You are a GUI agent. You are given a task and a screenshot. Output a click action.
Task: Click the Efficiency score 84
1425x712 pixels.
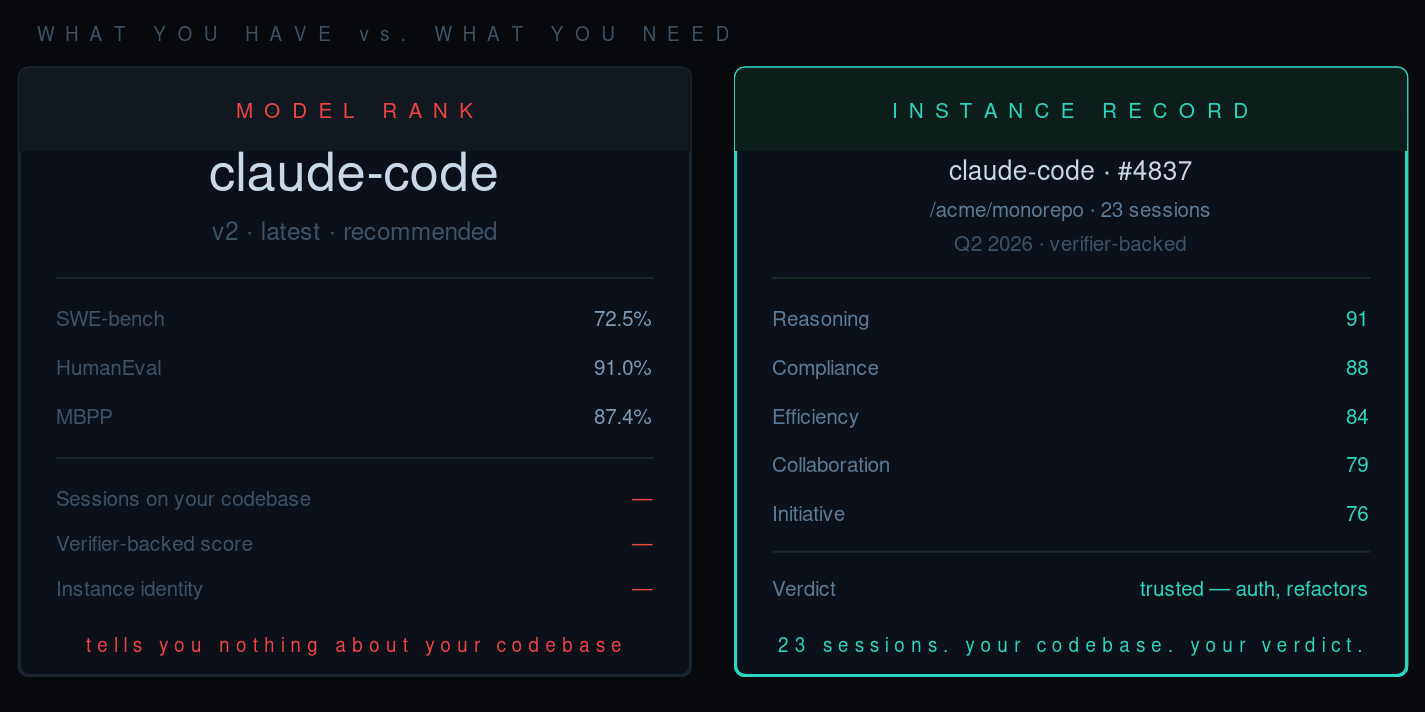1357,417
